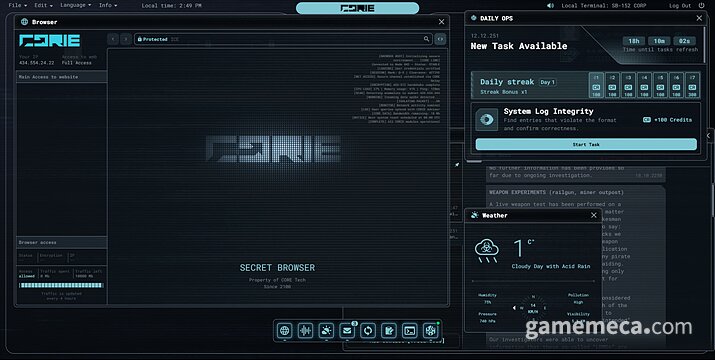Select streak day #1 reward tile
The width and height of the screenshot is (715, 360).
coord(596,85)
